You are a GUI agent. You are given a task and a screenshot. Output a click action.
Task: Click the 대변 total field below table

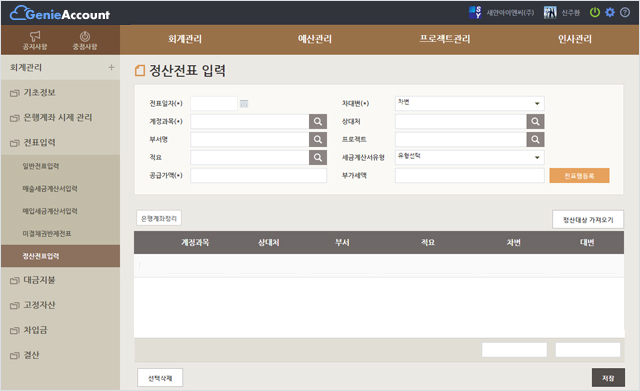[588, 350]
